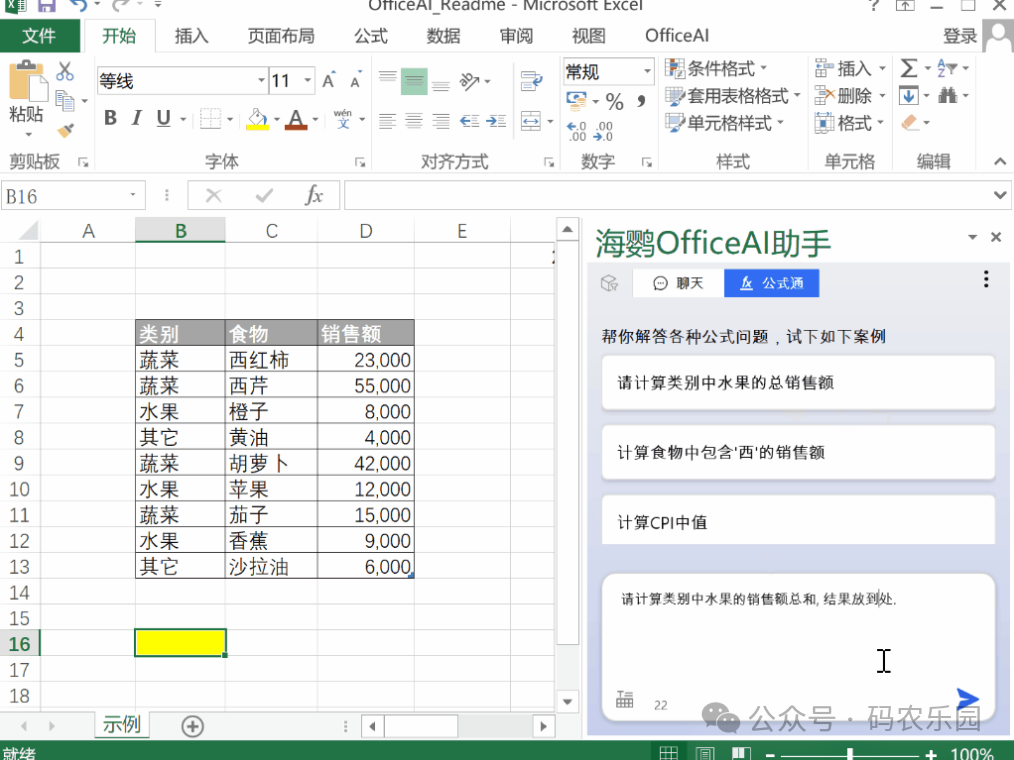Open 条件格式 conditional formatting menu
Image resolution: width=1014 pixels, height=760 pixels.
715,68
